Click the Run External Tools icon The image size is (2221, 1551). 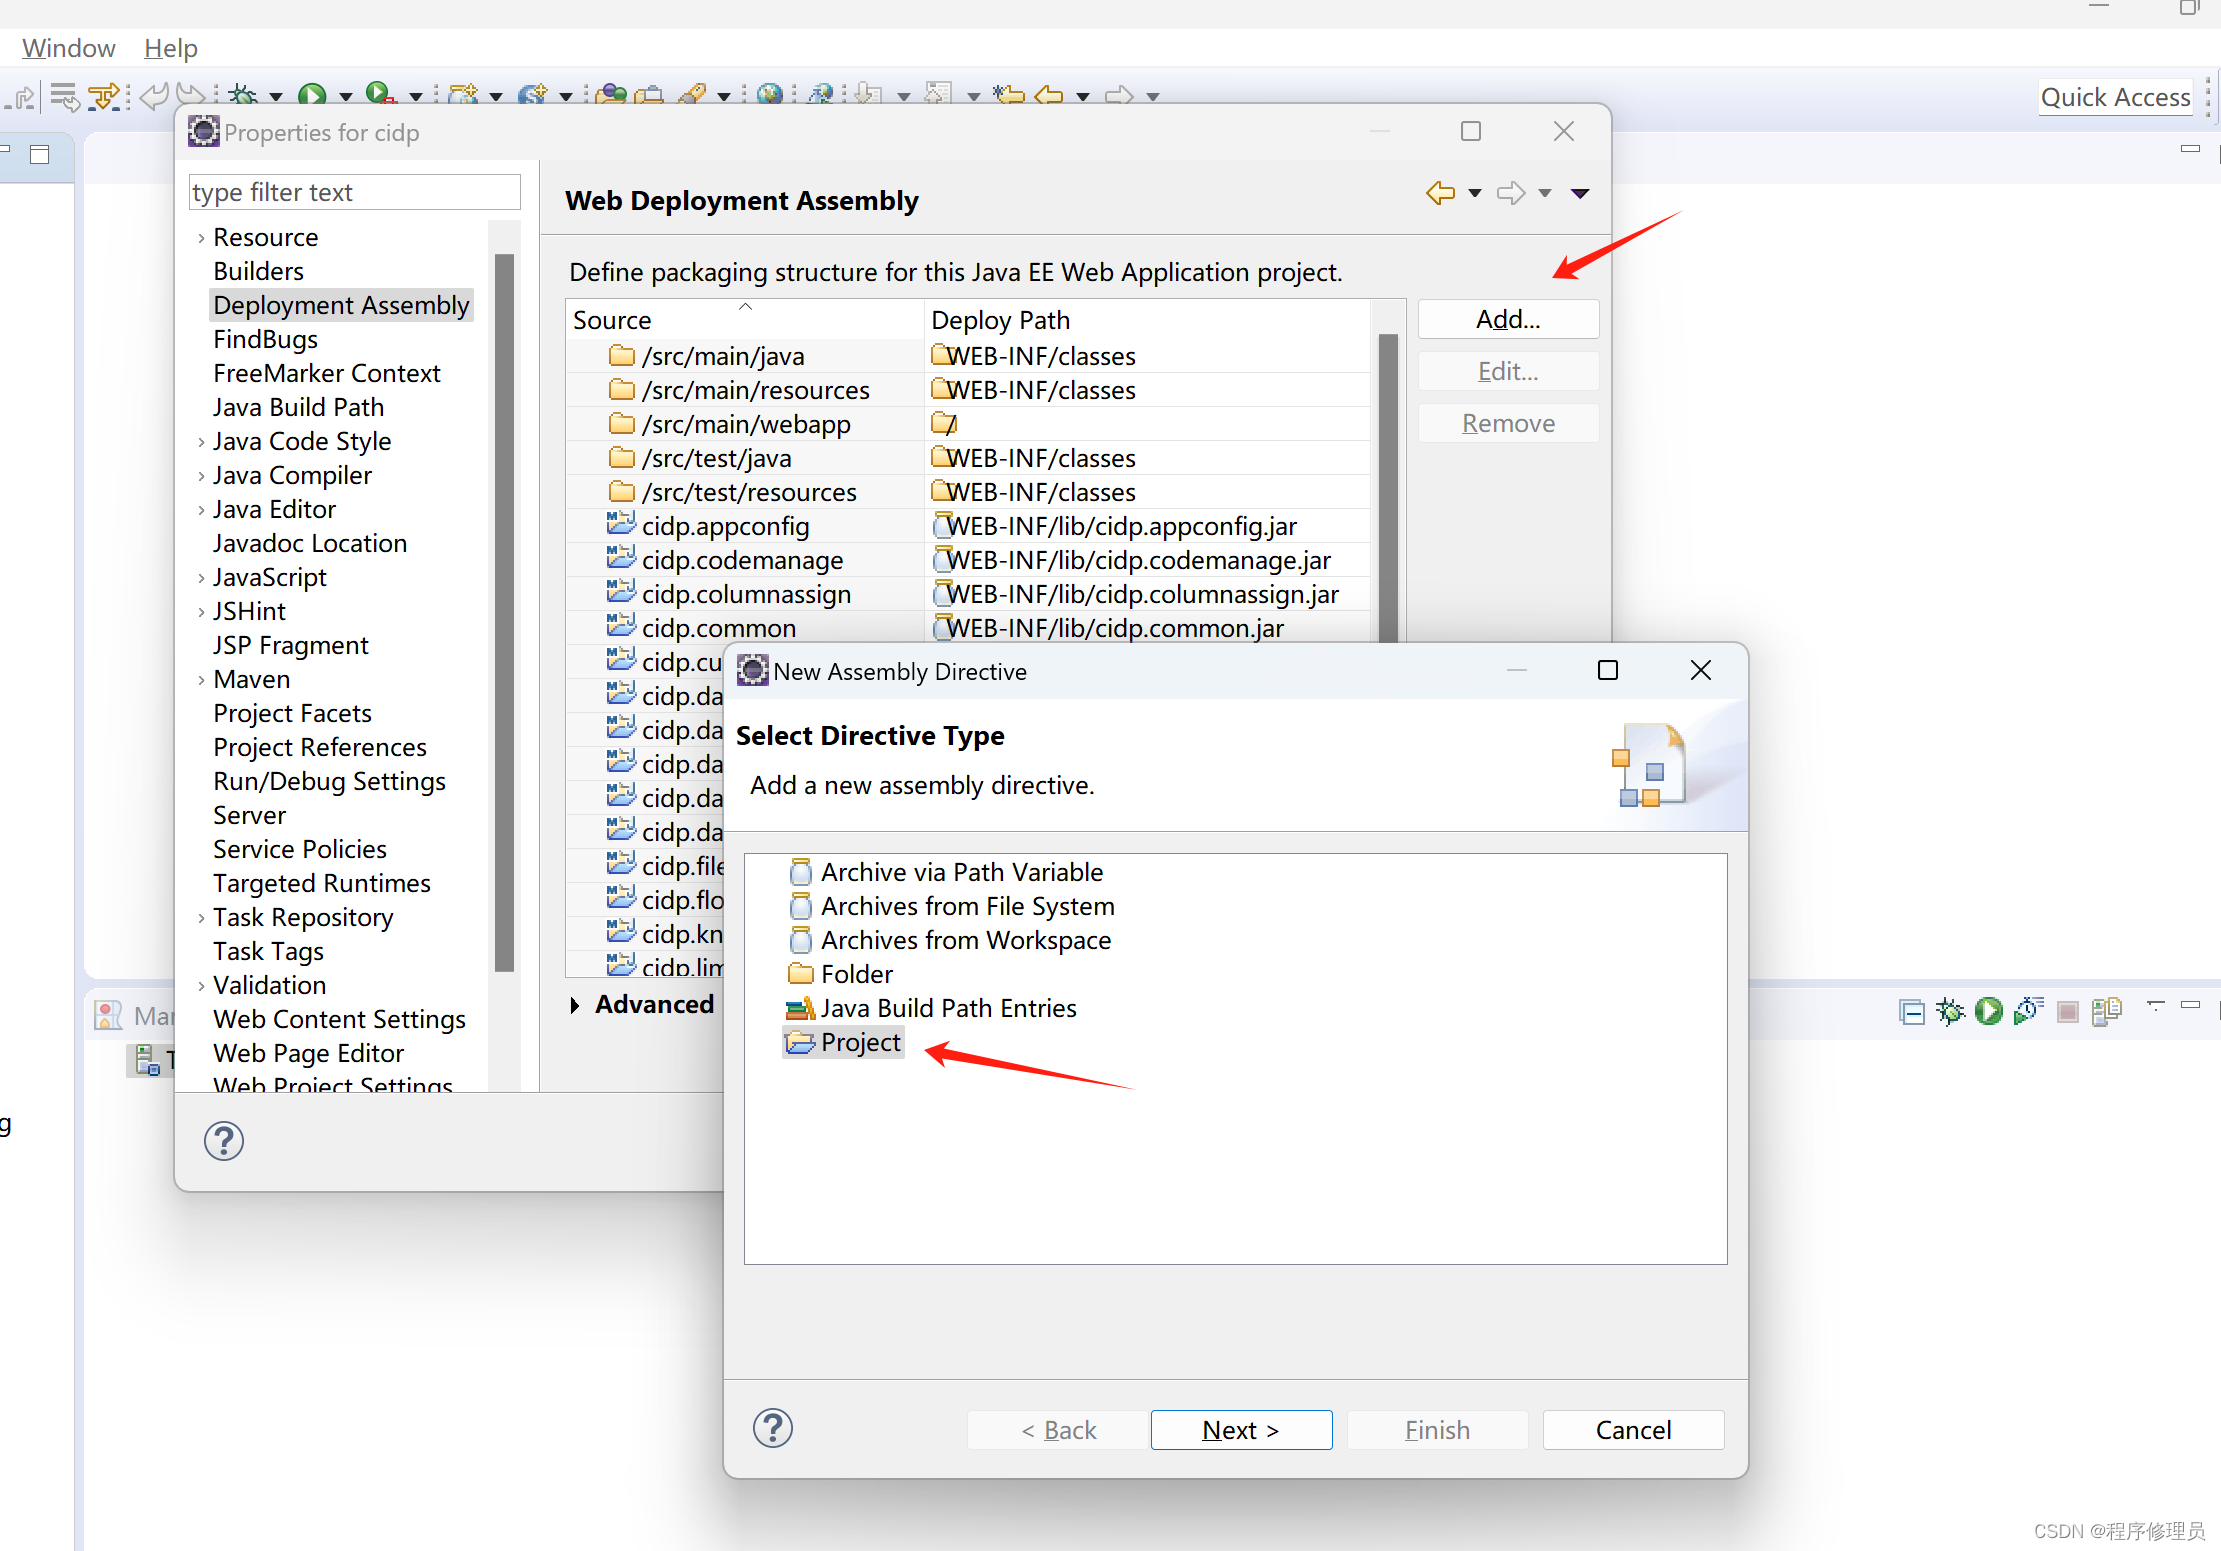click(381, 95)
